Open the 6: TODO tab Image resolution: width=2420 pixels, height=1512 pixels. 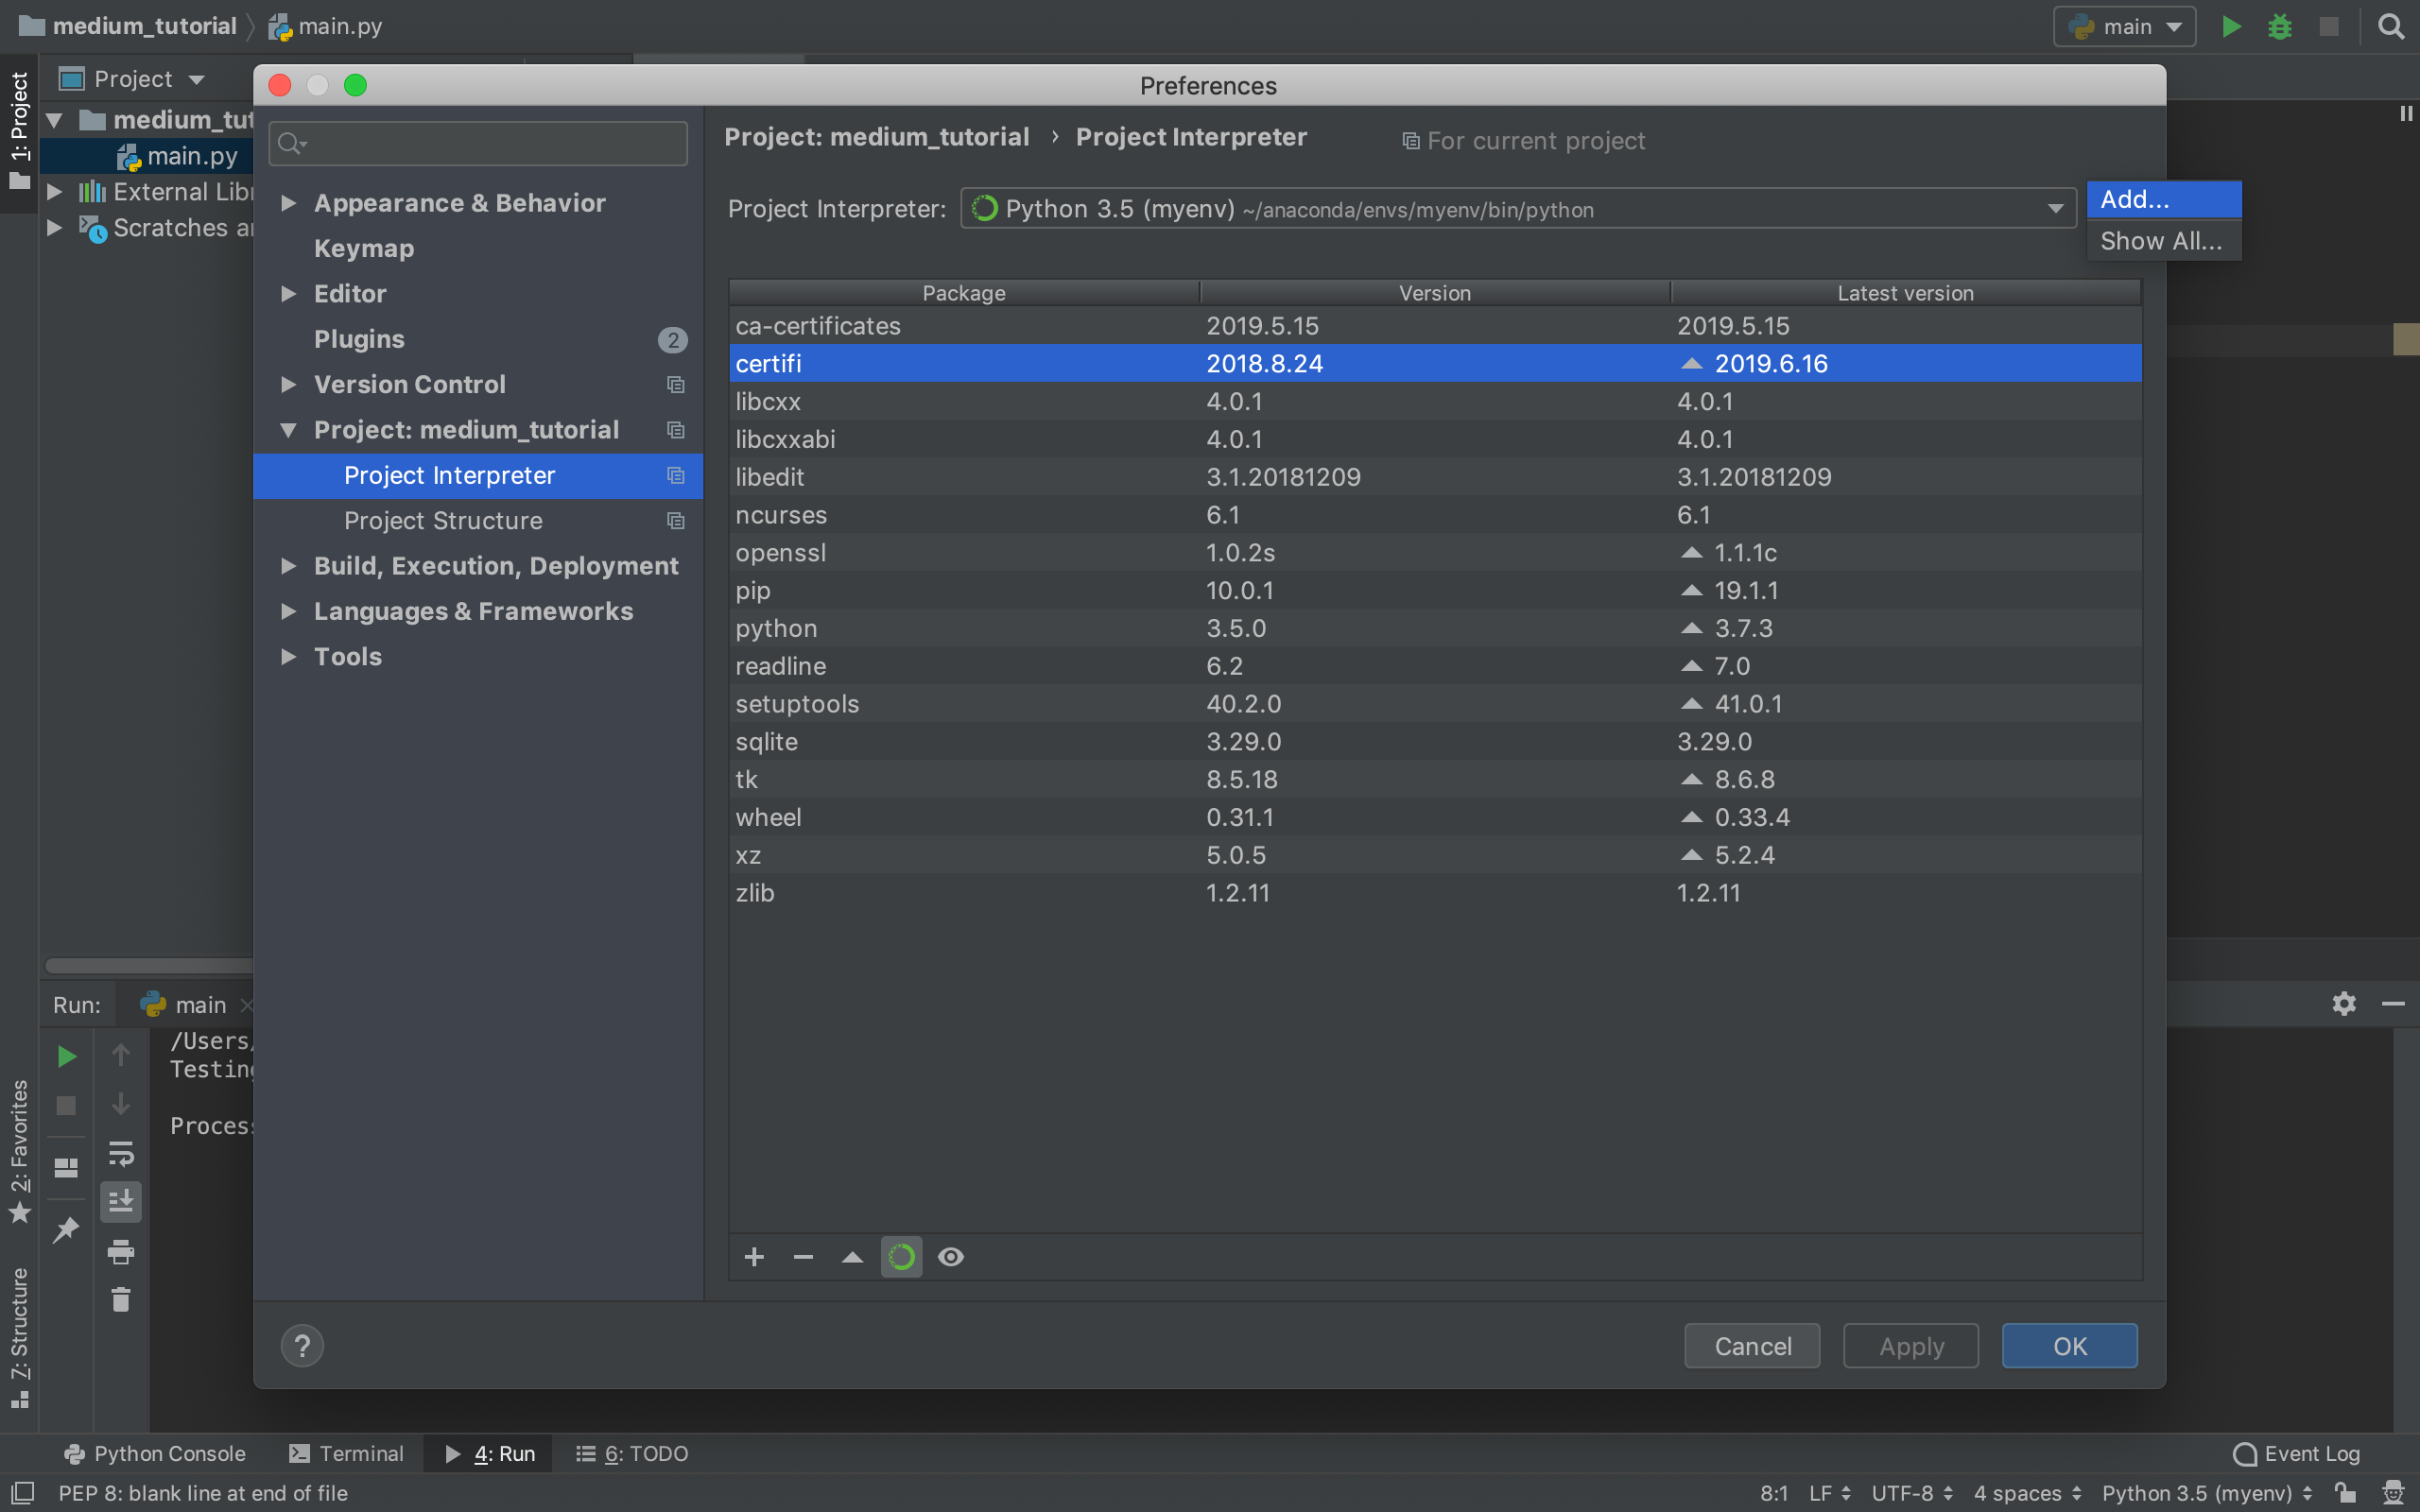632,1453
